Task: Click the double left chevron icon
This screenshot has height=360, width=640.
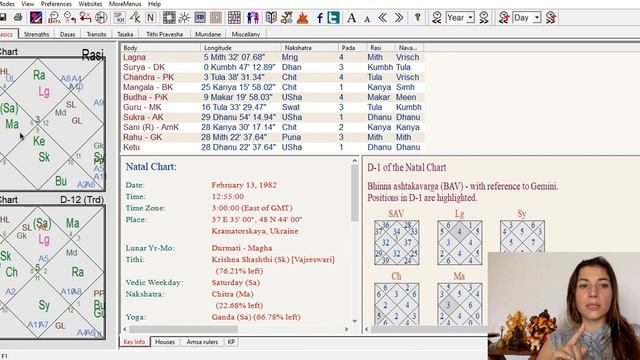Action: coord(382,18)
